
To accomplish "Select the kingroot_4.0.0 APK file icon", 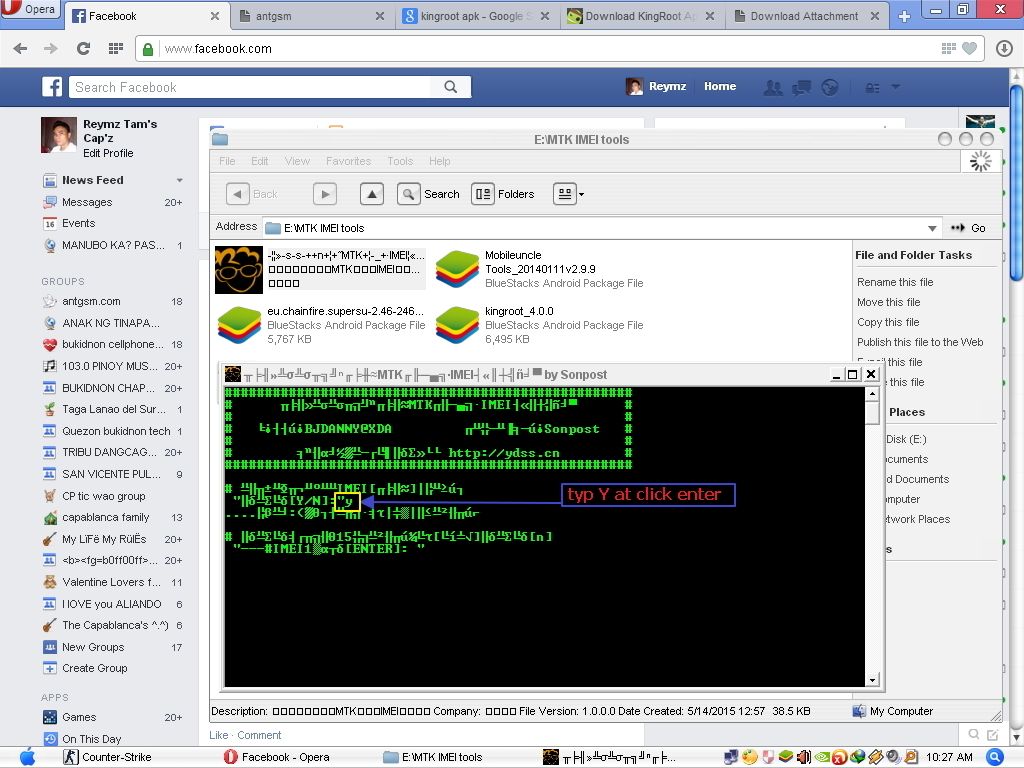I will click(456, 324).
